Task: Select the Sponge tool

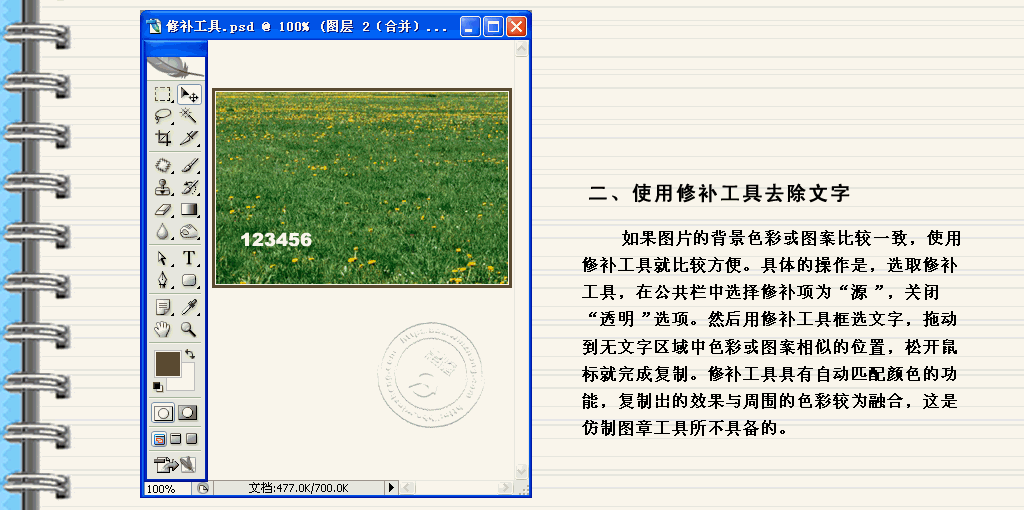Action: point(189,231)
